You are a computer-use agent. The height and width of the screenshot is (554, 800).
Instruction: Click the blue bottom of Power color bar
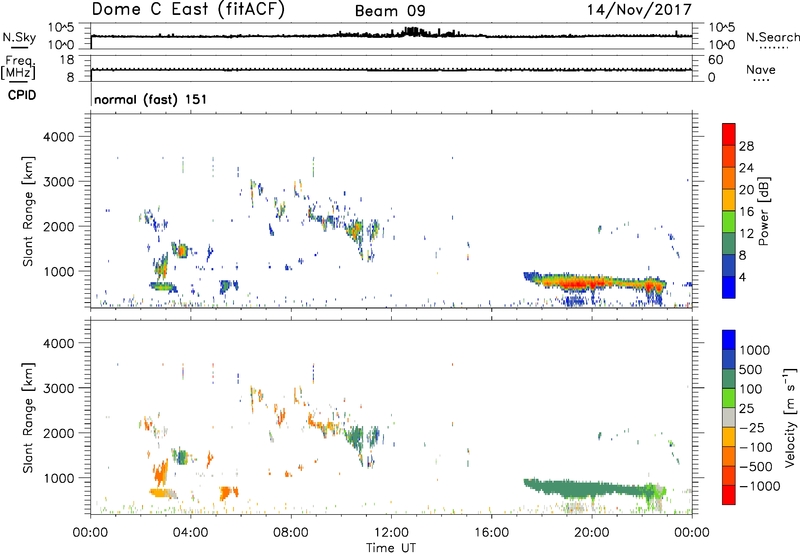coord(729,287)
